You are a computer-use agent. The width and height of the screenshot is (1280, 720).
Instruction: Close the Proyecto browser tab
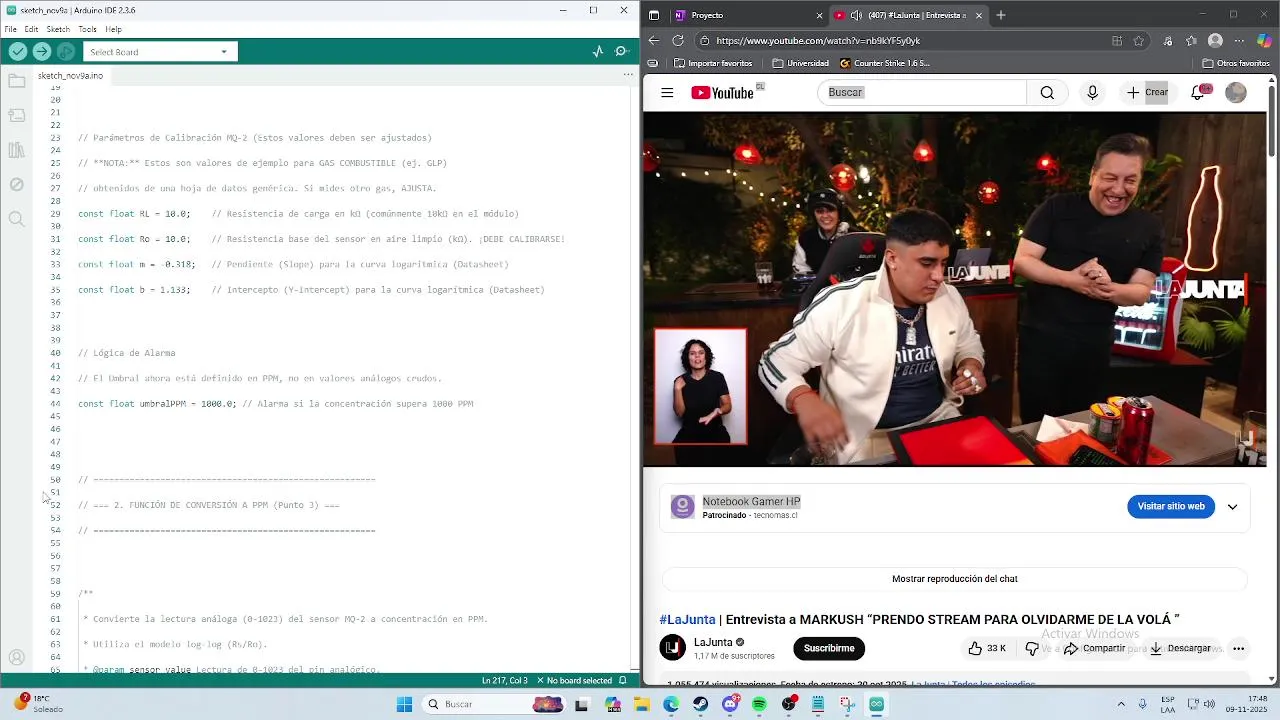[819, 15]
